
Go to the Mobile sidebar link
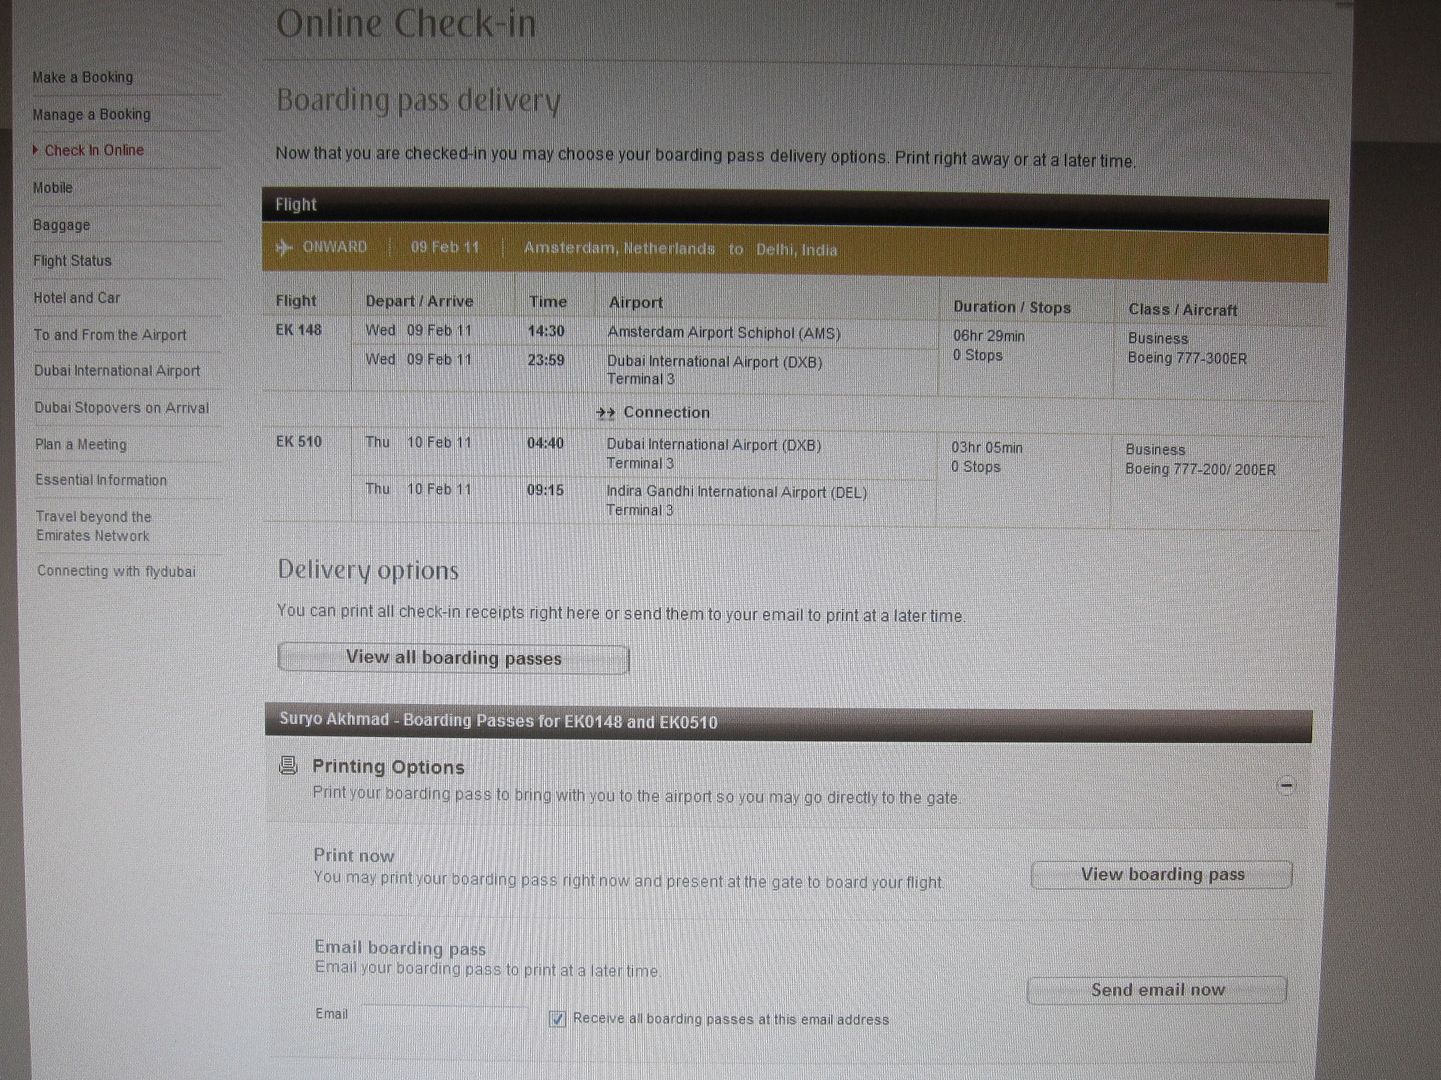click(x=53, y=187)
